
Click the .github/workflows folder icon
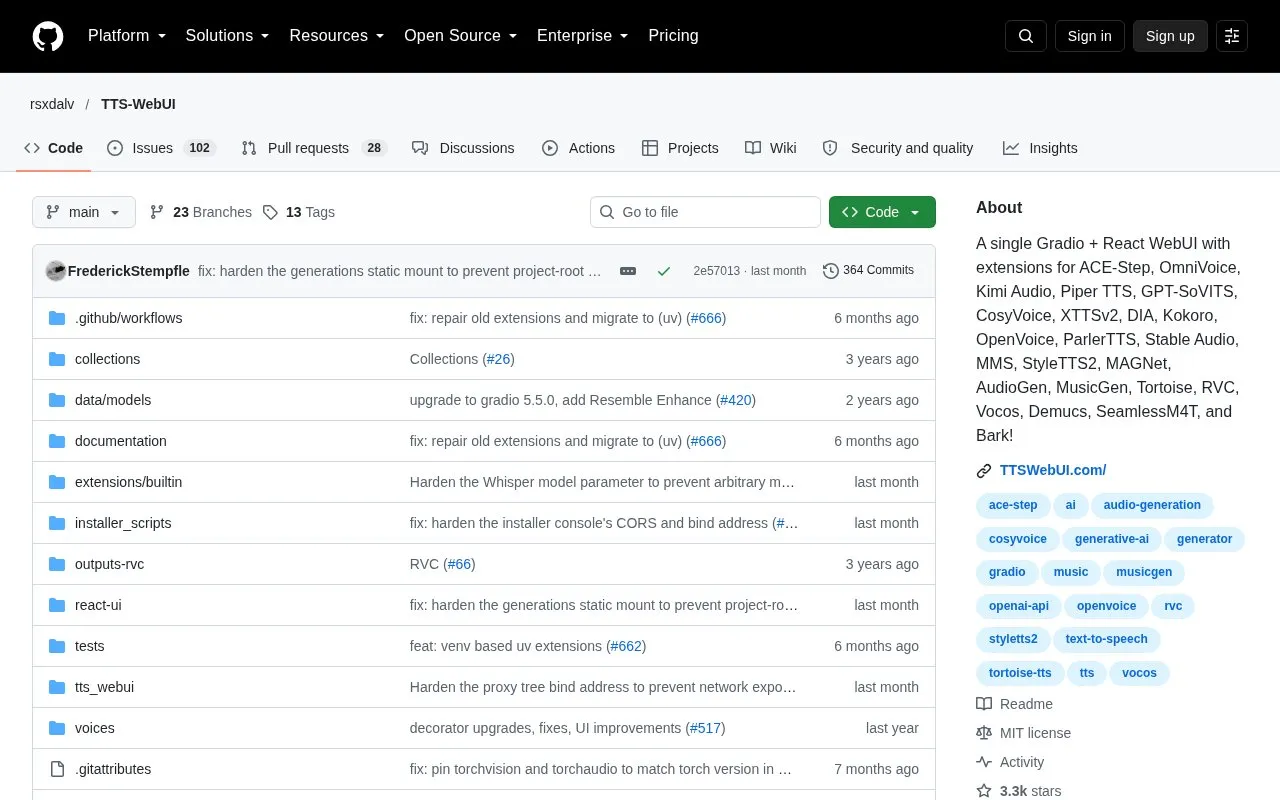coord(57,318)
